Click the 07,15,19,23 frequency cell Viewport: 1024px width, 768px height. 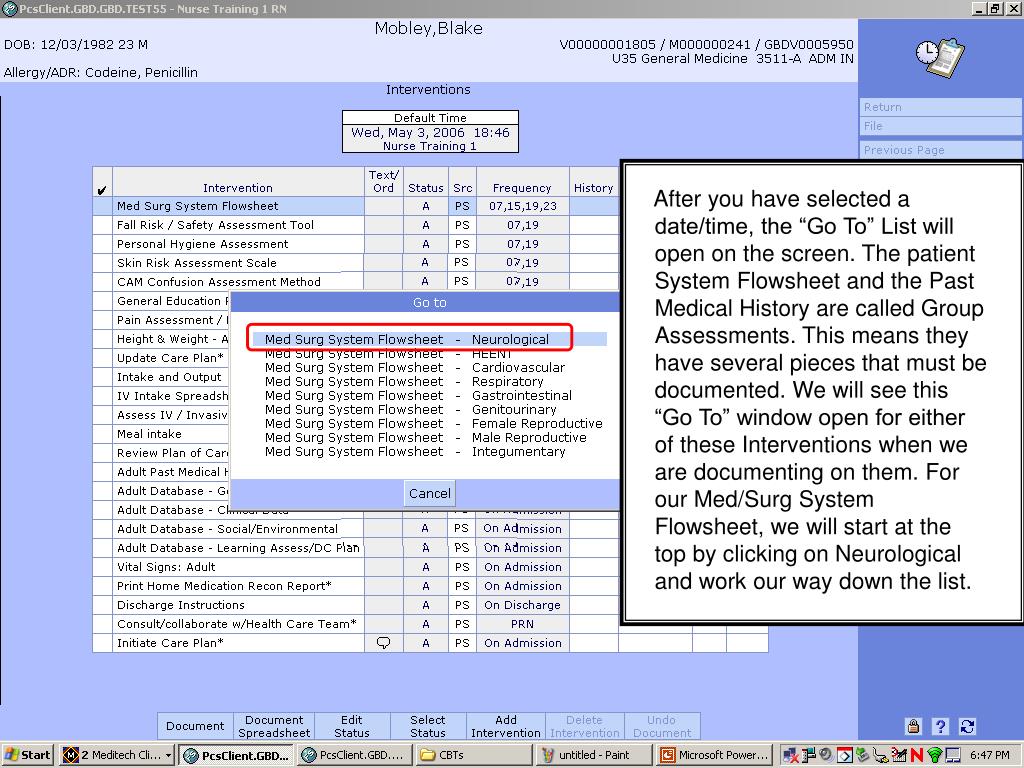click(522, 206)
